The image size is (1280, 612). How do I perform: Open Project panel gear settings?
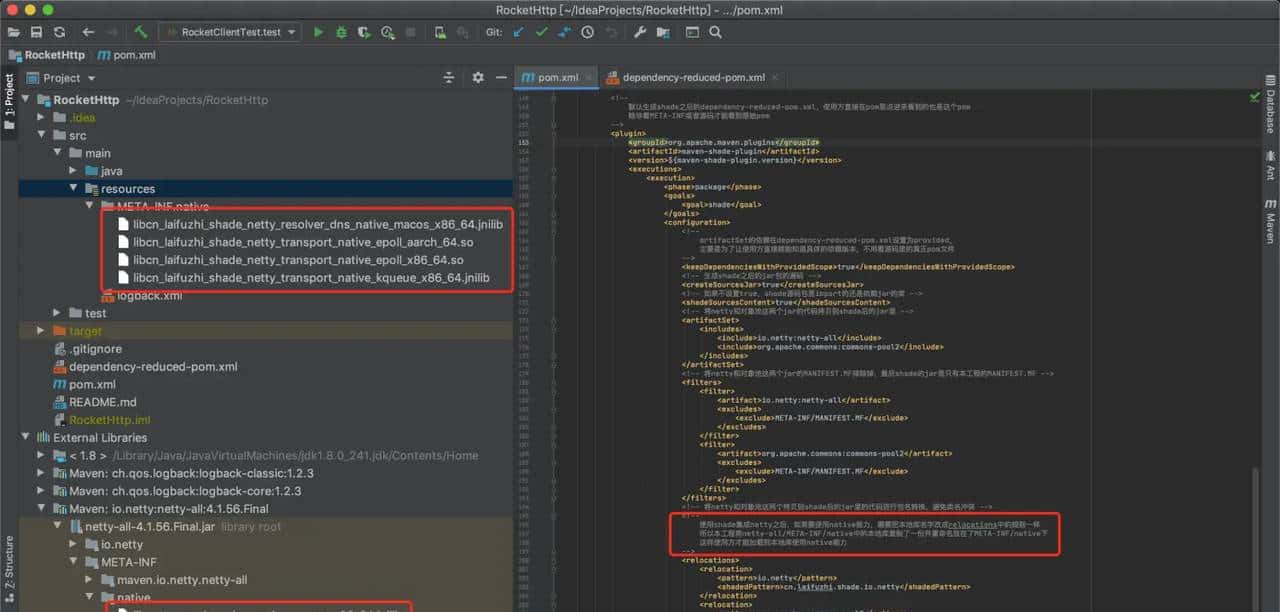(x=478, y=77)
